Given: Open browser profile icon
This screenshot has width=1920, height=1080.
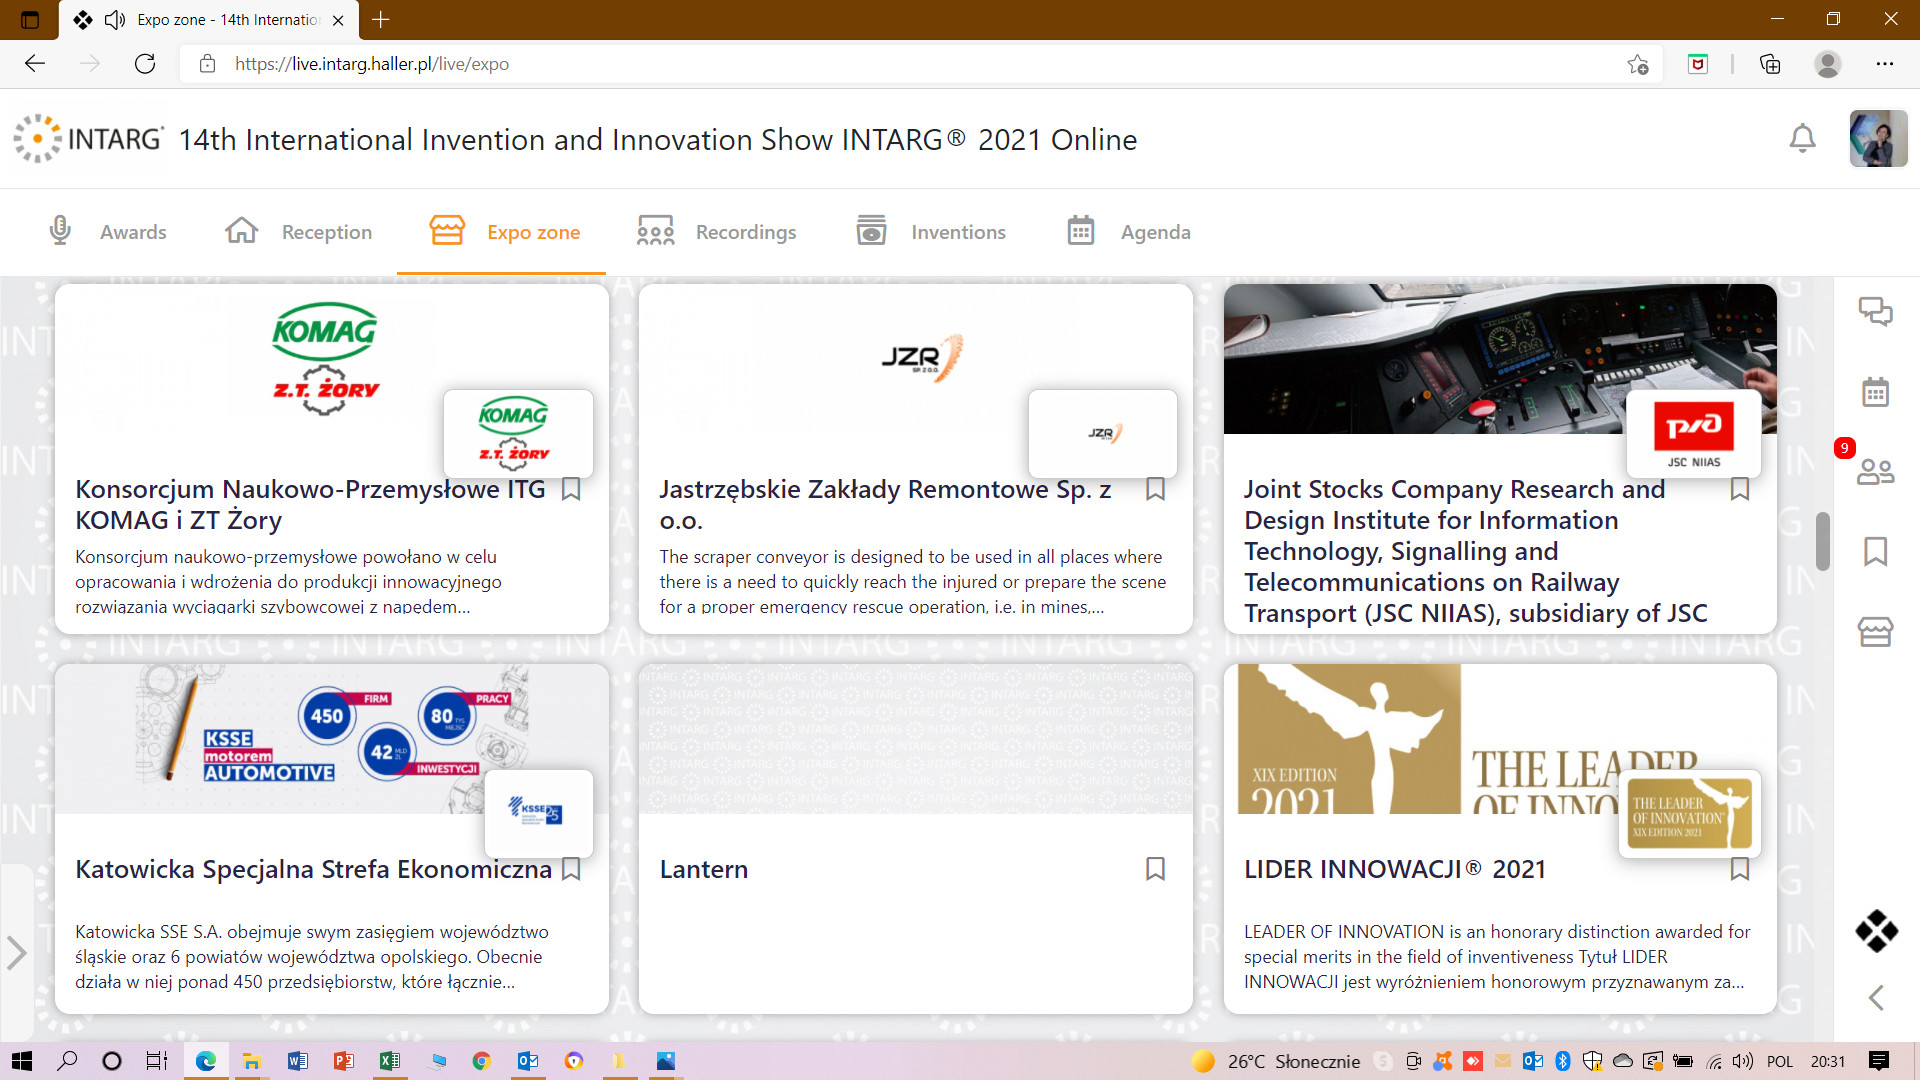Looking at the screenshot, I should [1828, 64].
